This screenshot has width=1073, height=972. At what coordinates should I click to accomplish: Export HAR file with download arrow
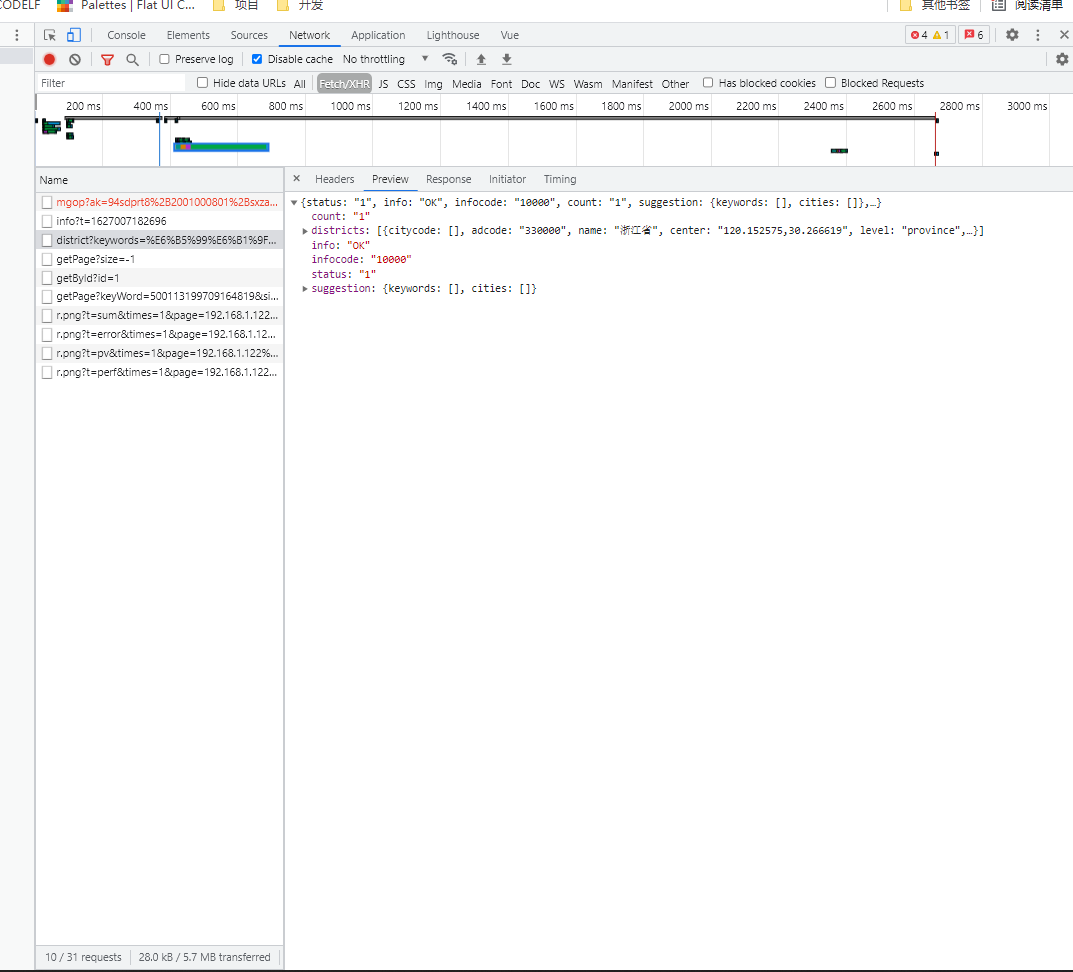(506, 59)
